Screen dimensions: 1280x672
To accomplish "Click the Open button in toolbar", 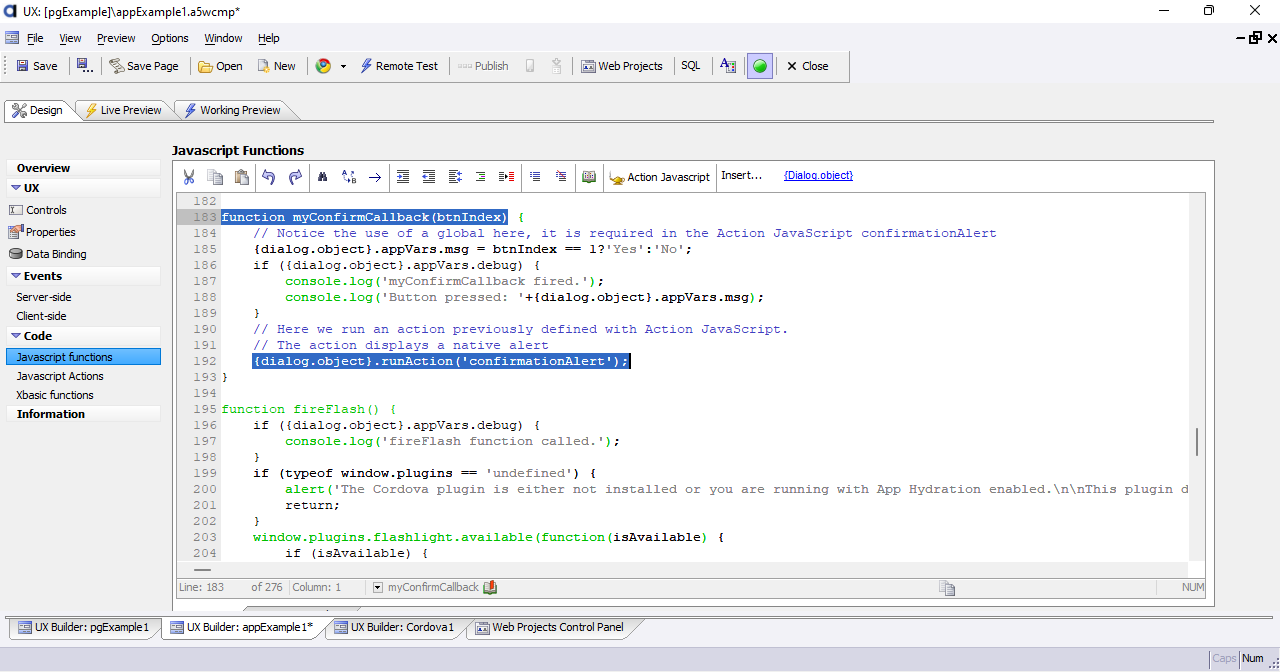I will 220,66.
